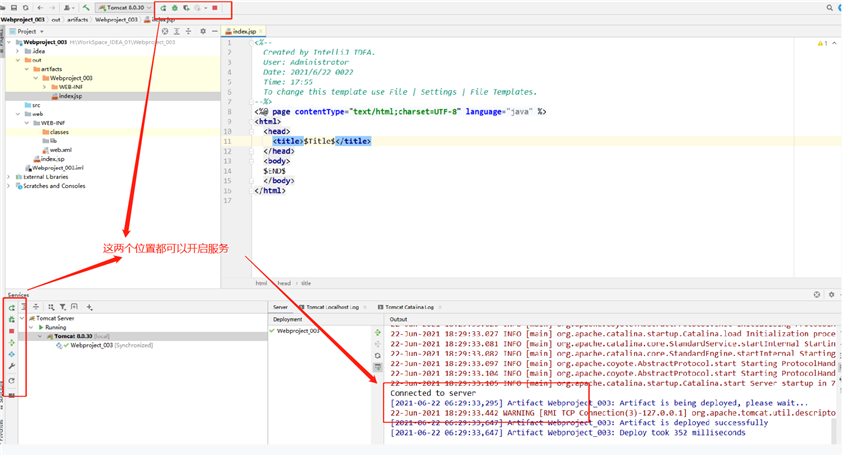
Task: Click the Build hammer icon
Action: (86, 8)
